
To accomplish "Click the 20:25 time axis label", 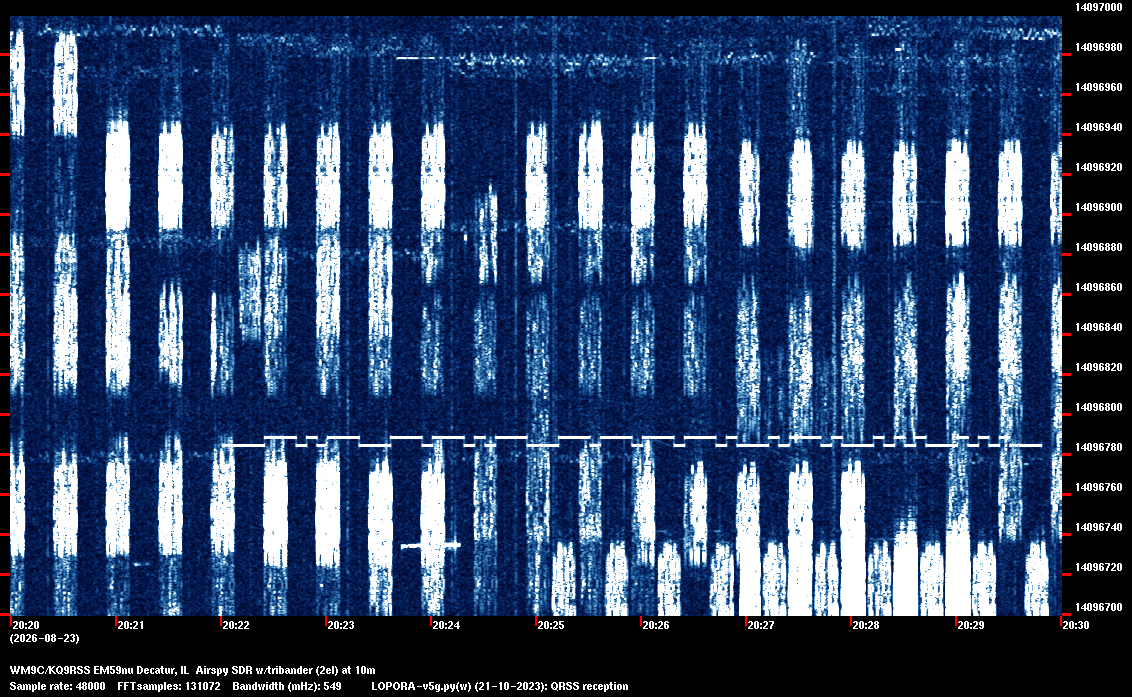I will tap(550, 625).
